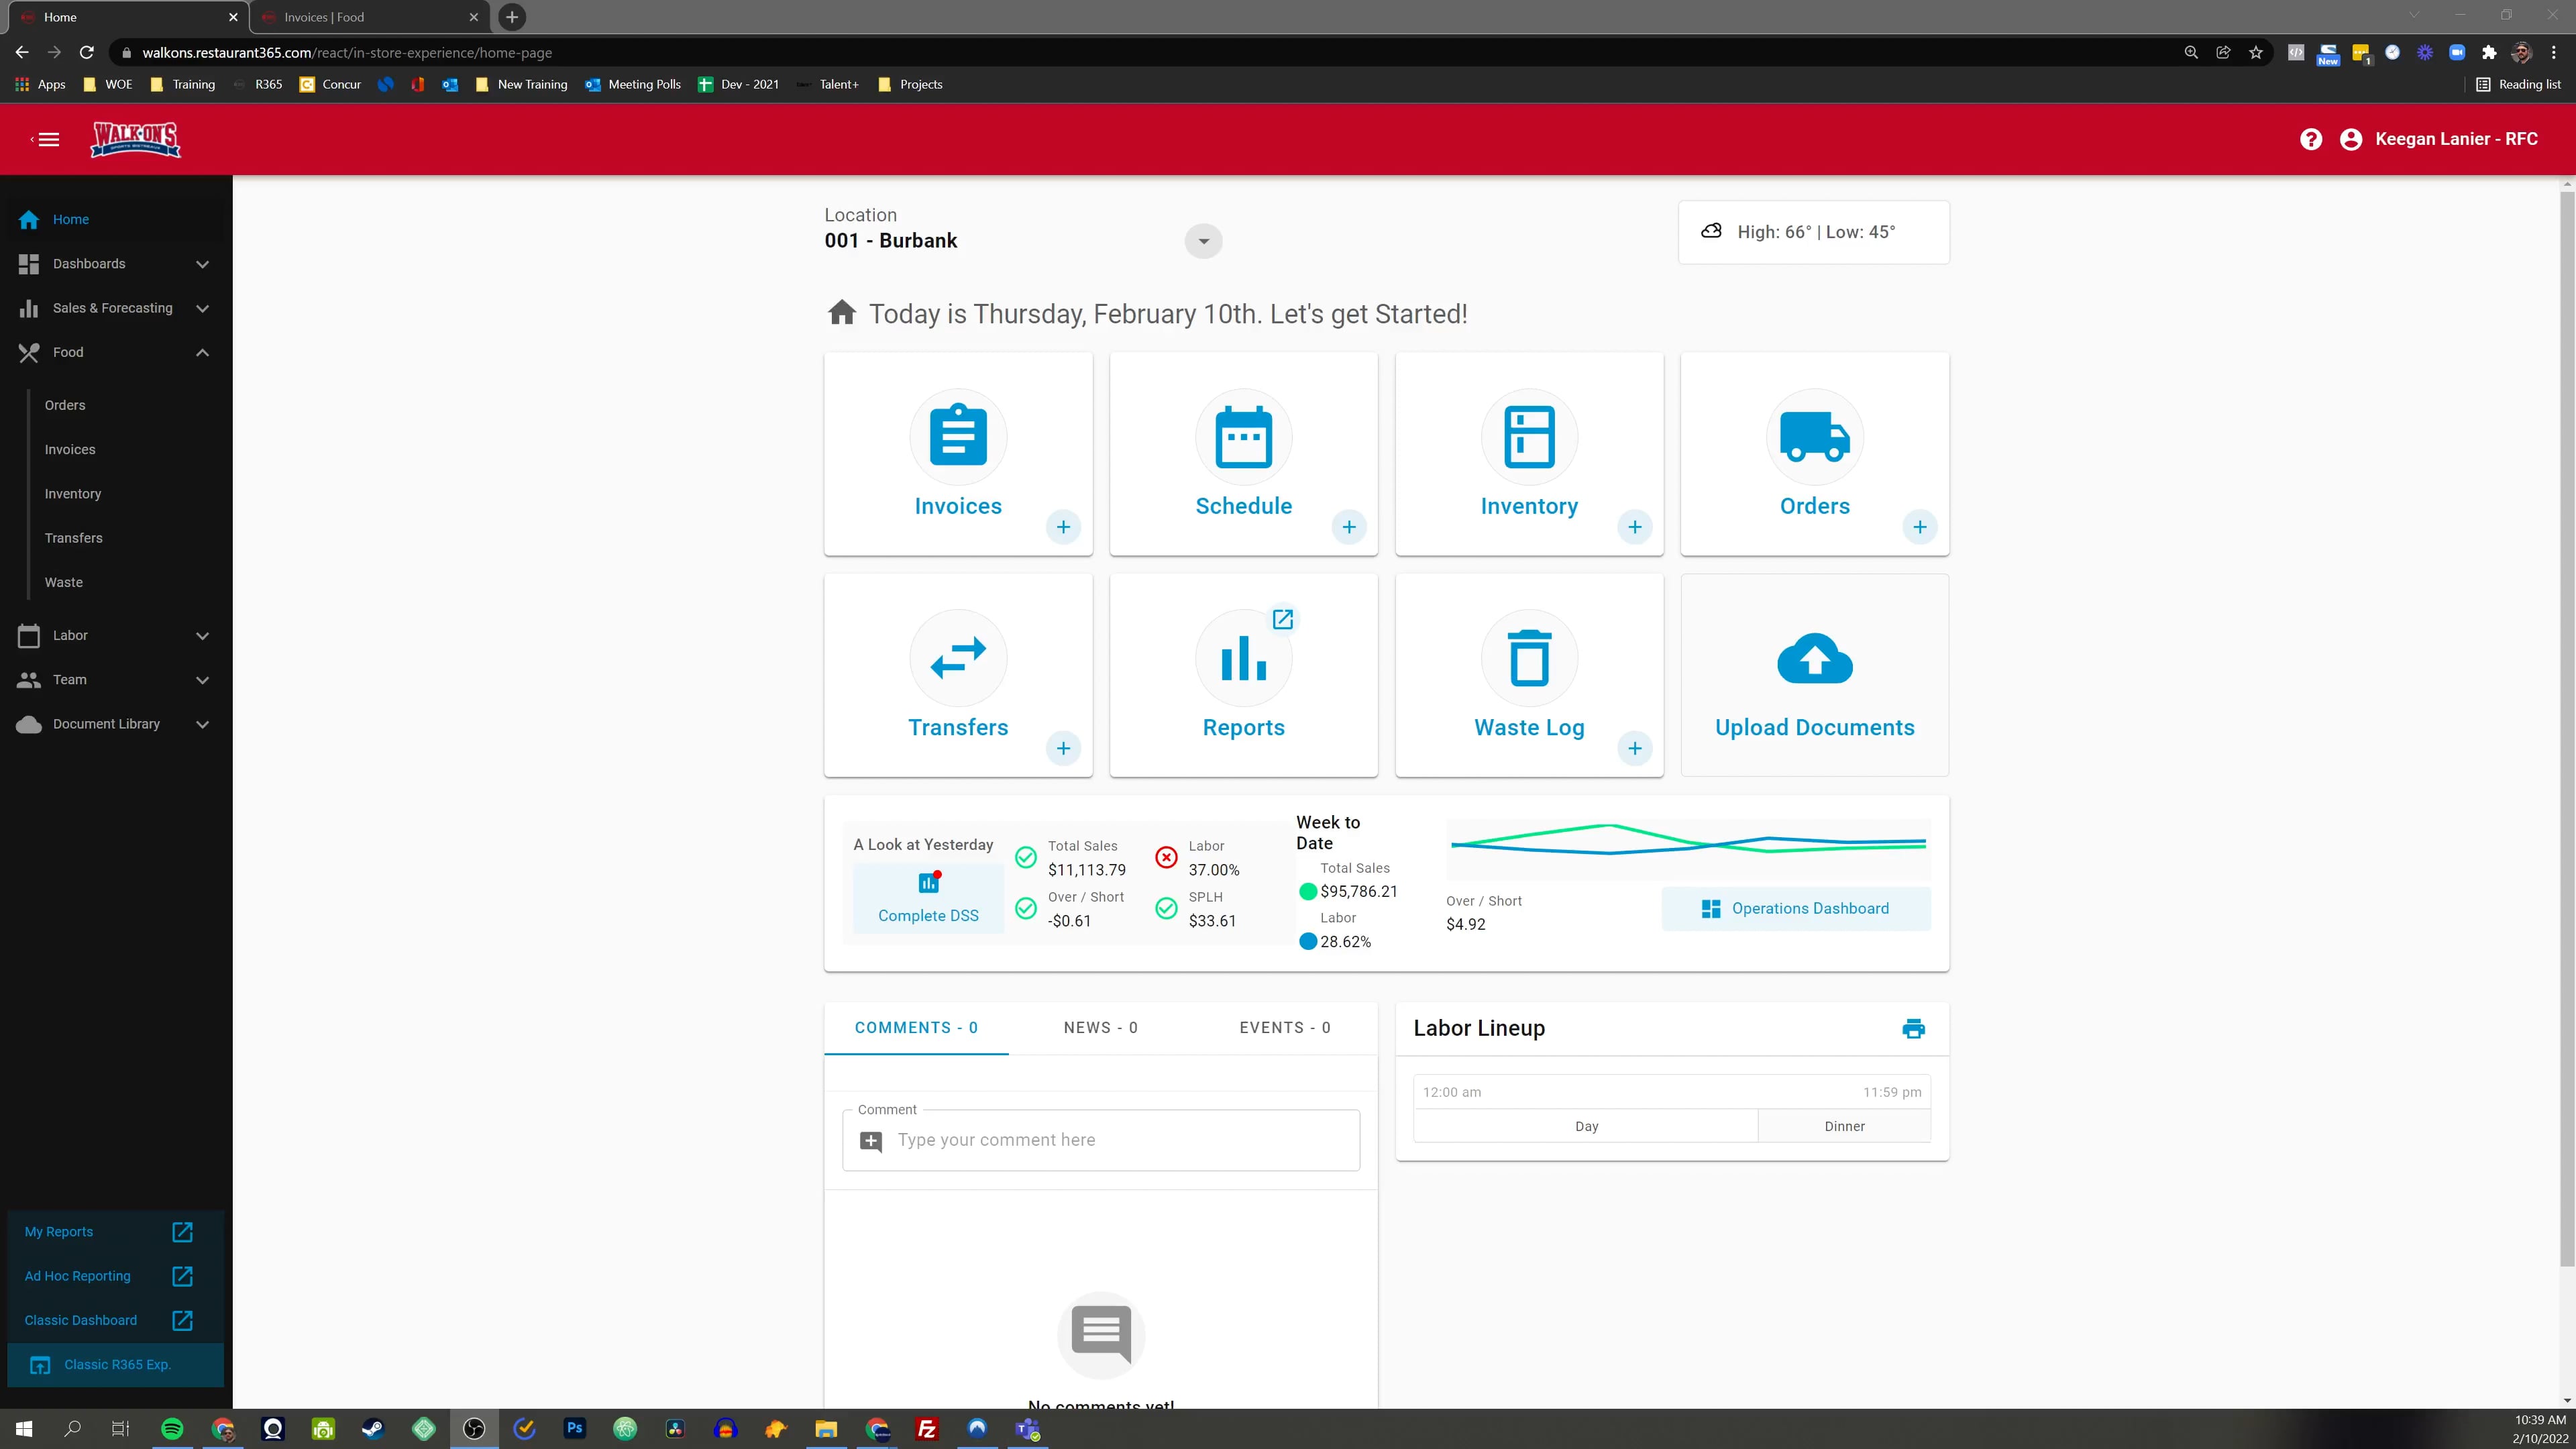The image size is (2576, 1449).
Task: Collapse the Food section in the sidebar
Action: click(202, 352)
